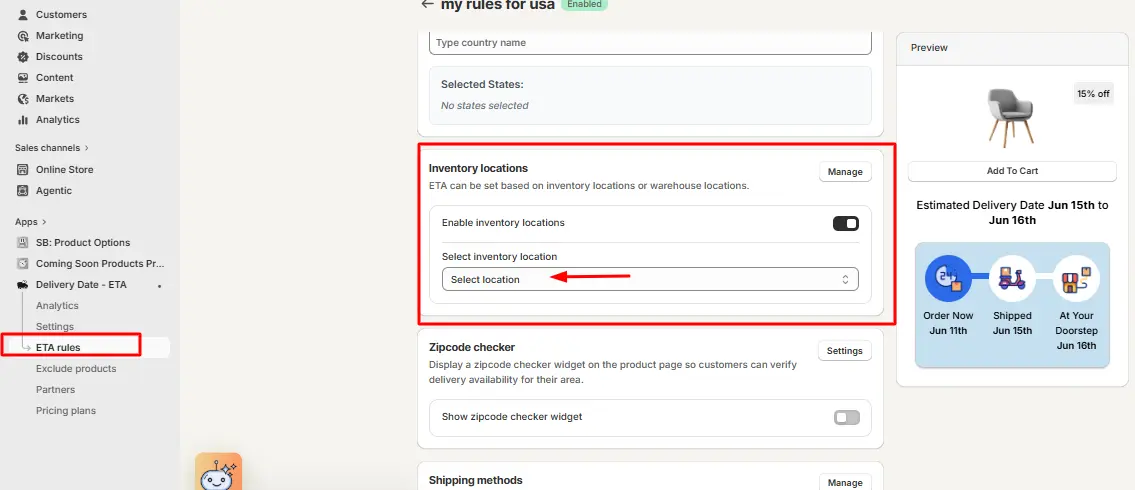This screenshot has height=490, width=1135.
Task: Click the Selected States label
Action: tap(482, 85)
